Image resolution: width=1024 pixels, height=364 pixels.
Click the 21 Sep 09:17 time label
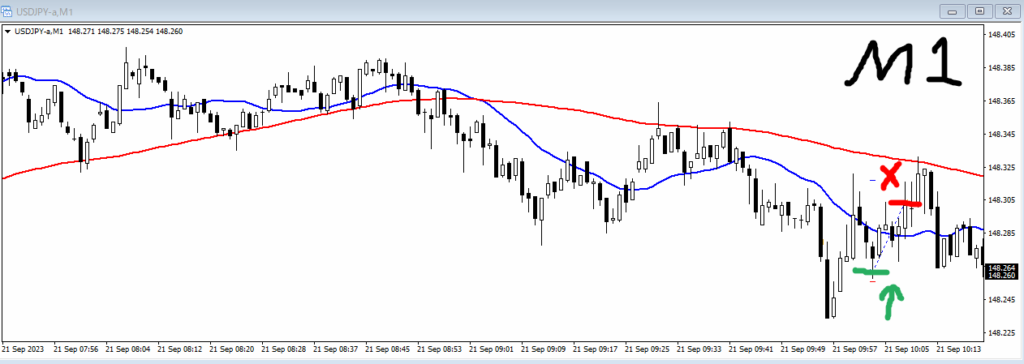coord(595,349)
